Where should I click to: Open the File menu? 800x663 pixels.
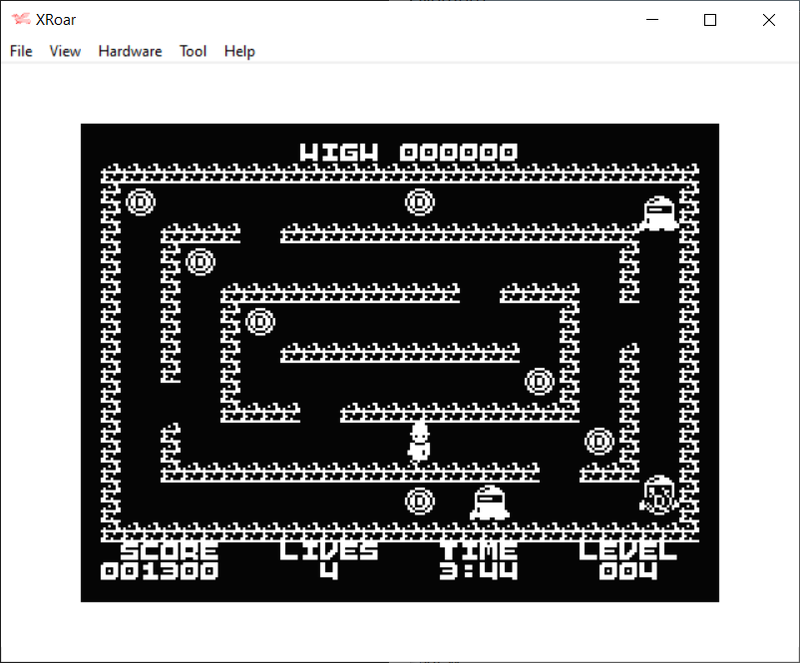(x=21, y=51)
